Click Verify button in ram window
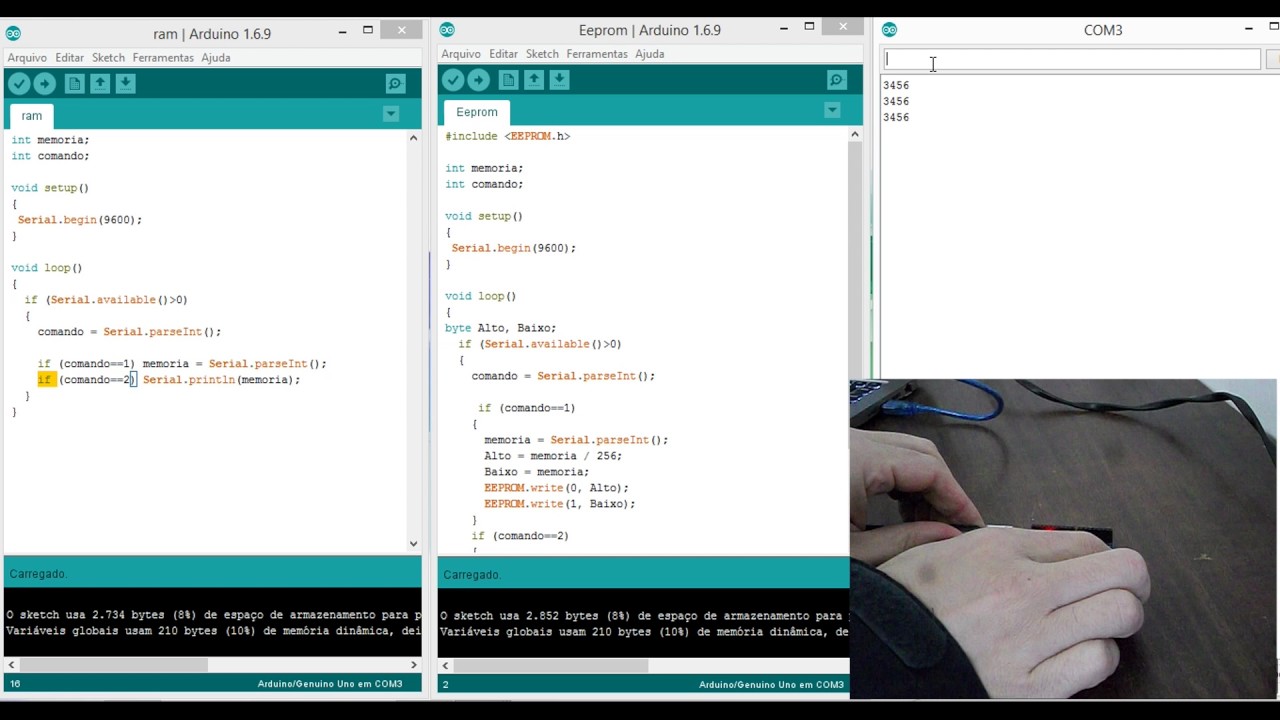1280x720 pixels. click(x=19, y=84)
